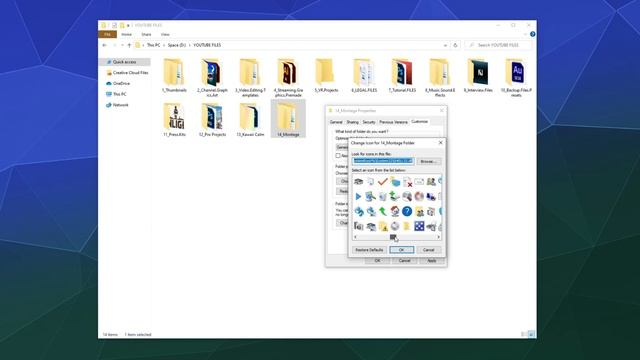Pick the blue dotted grid icon
The width and height of the screenshot is (640, 360).
(x=419, y=226)
